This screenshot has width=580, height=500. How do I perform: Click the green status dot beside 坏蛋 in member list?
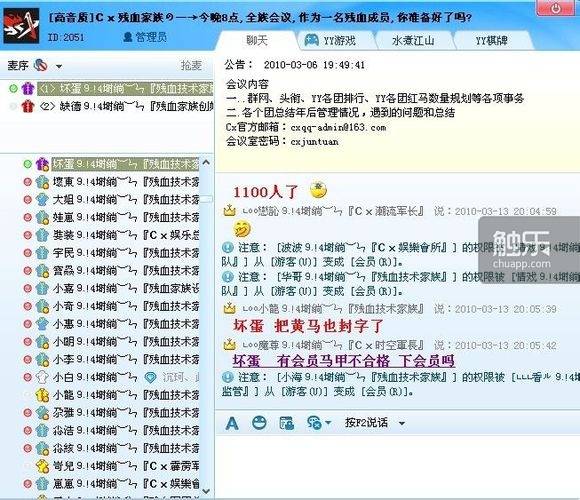click(x=27, y=164)
